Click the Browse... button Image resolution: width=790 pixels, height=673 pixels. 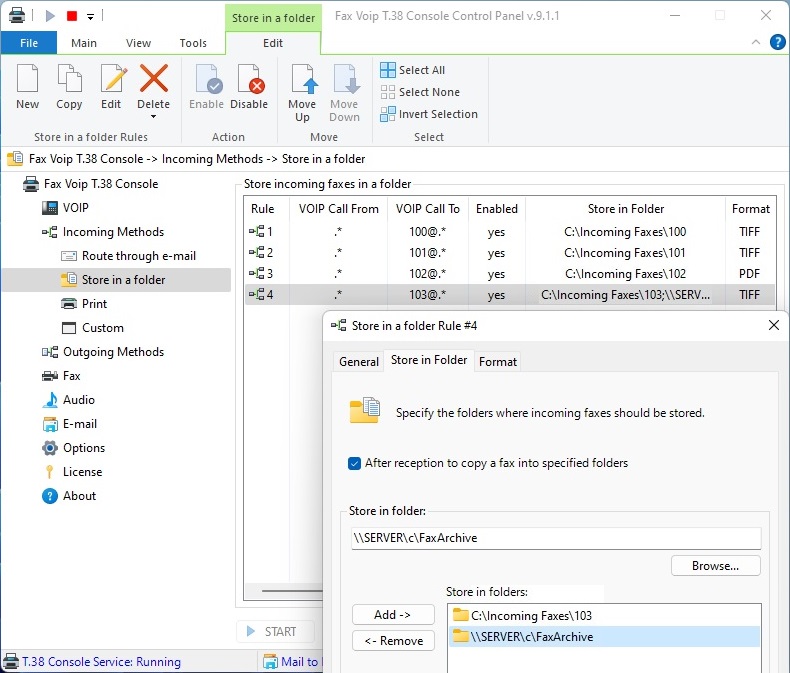tap(715, 566)
